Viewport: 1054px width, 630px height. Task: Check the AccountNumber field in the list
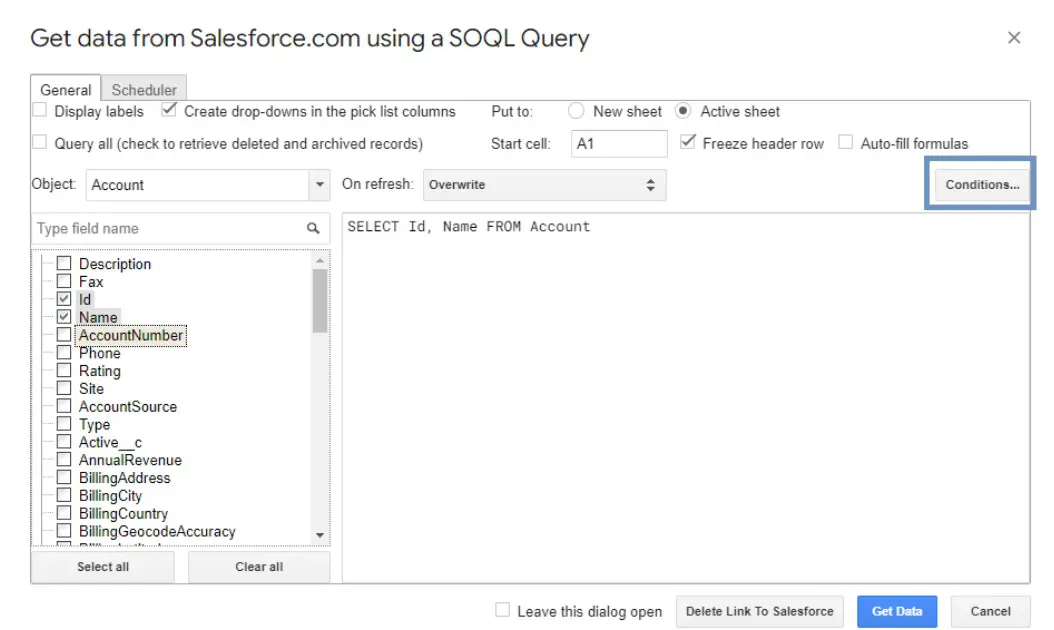coord(64,335)
